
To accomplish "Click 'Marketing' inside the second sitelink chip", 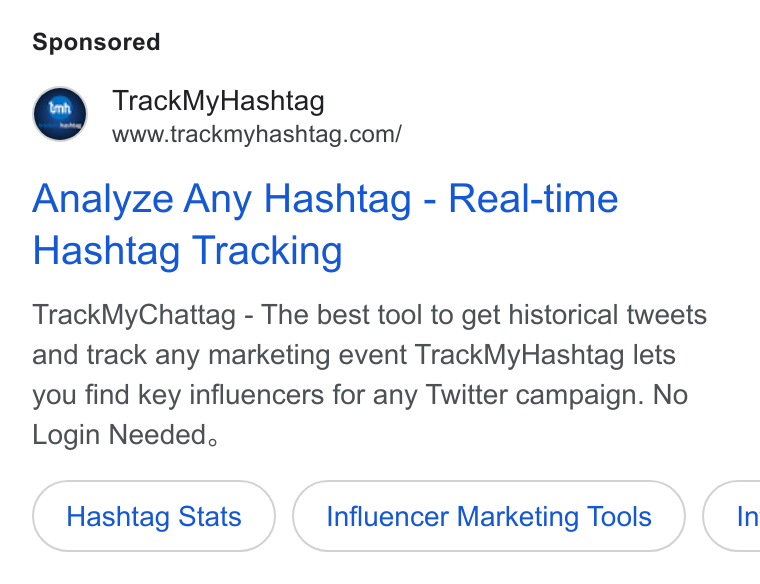I will (x=517, y=517).
